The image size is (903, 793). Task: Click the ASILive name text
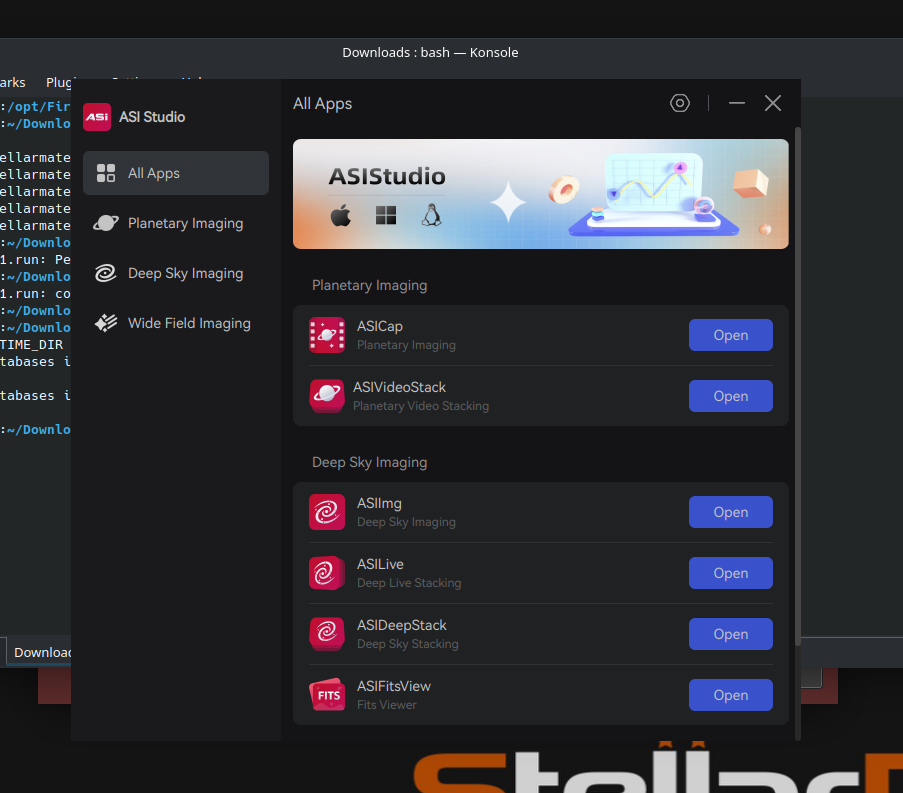point(380,564)
